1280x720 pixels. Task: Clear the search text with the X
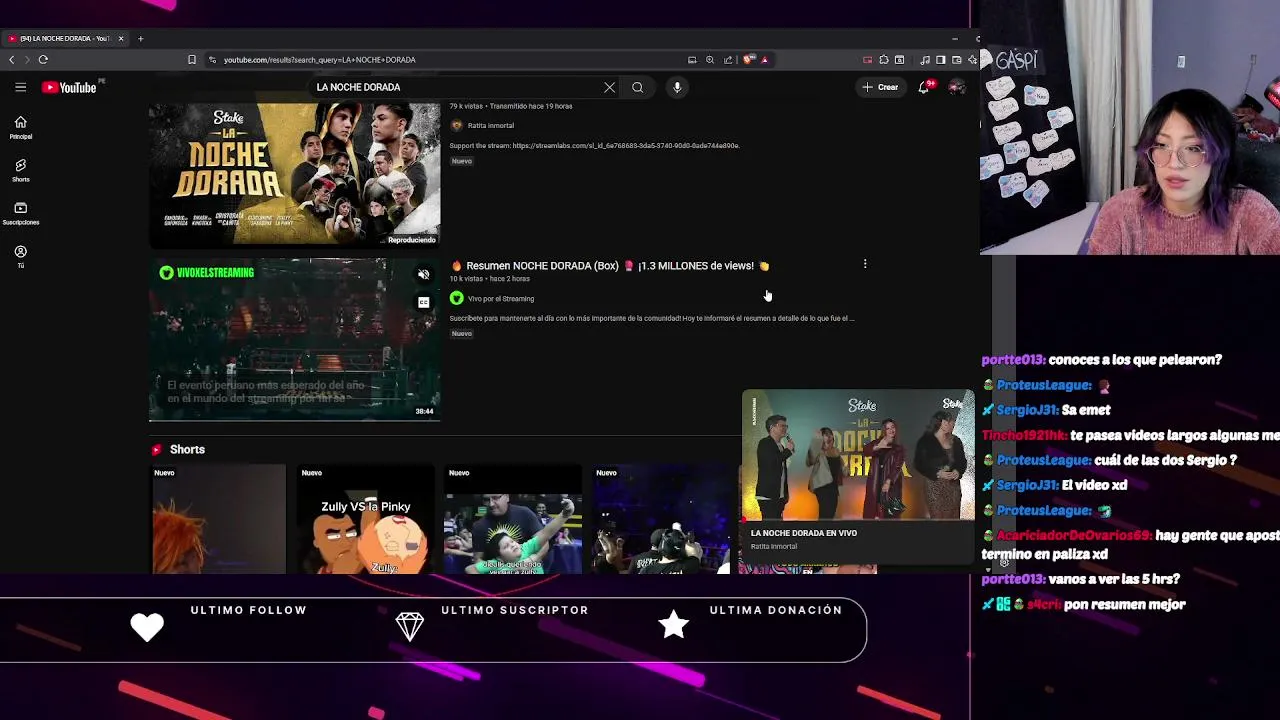click(x=609, y=87)
